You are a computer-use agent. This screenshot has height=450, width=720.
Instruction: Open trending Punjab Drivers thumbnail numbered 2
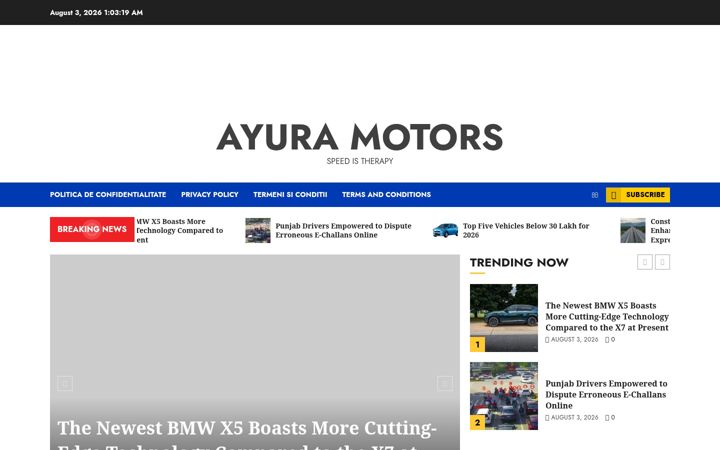point(504,396)
